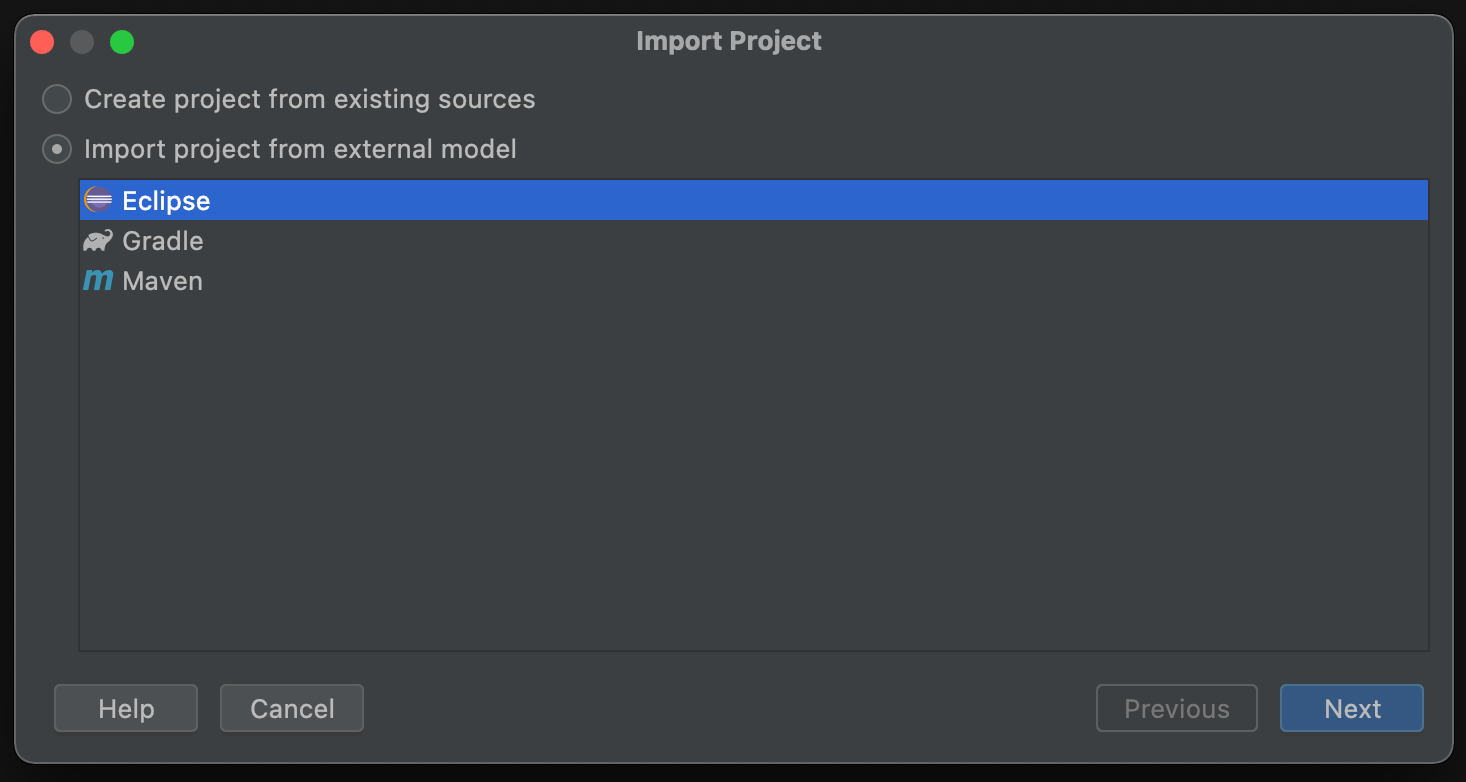
Task: Close the dialog with the red button
Action: pos(42,42)
